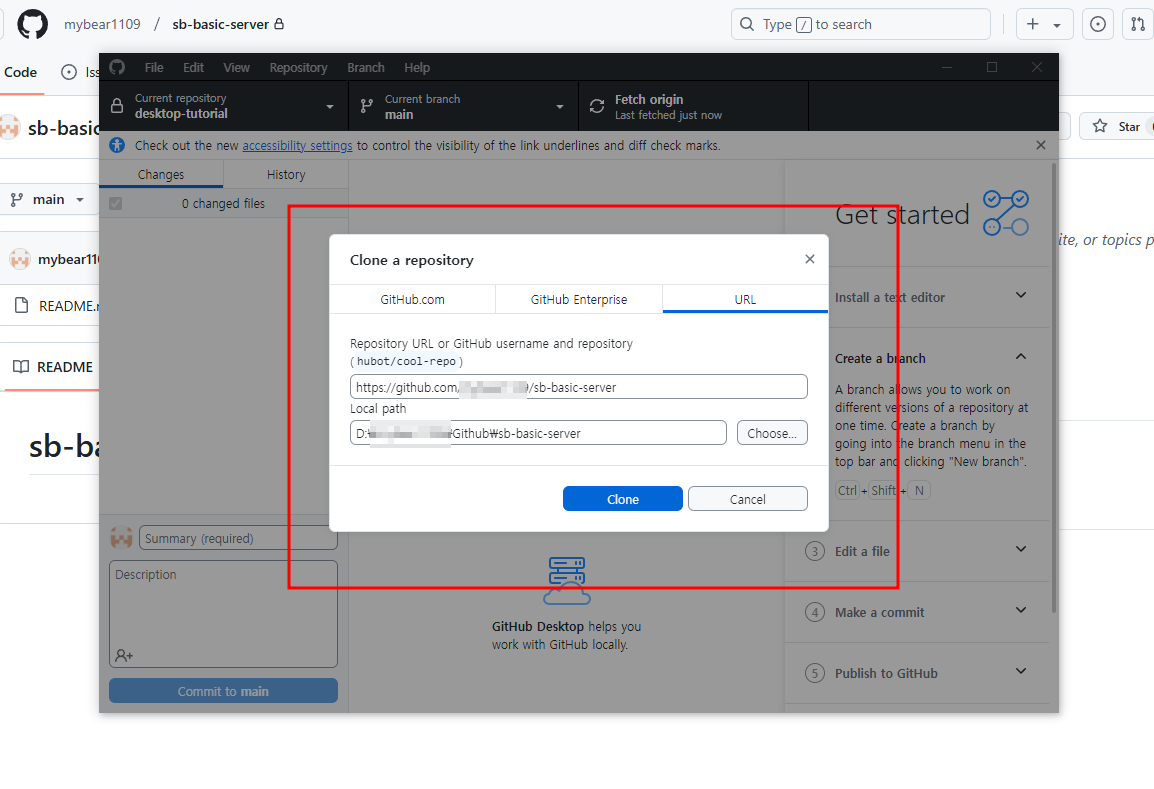The width and height of the screenshot is (1154, 789).
Task: Open the Edit menu in GitHub Desktop
Action: pos(194,67)
